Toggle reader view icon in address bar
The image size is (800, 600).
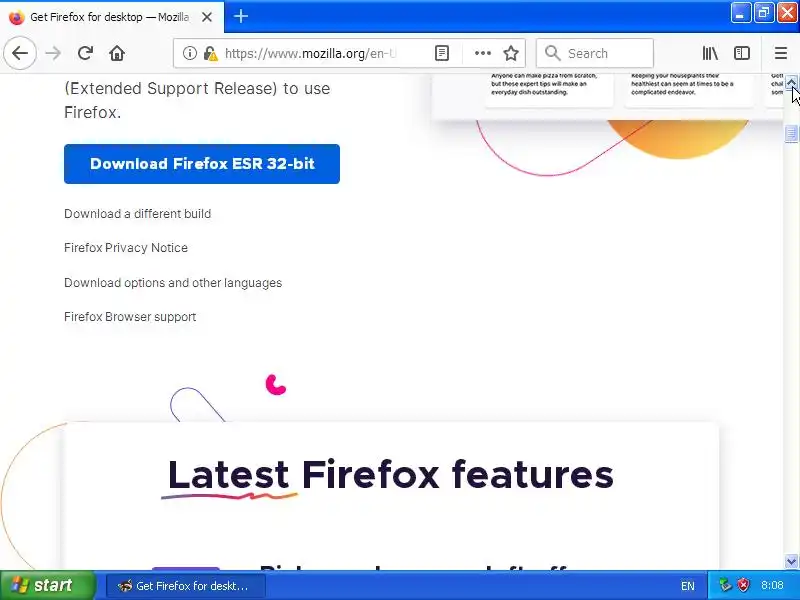pos(442,53)
